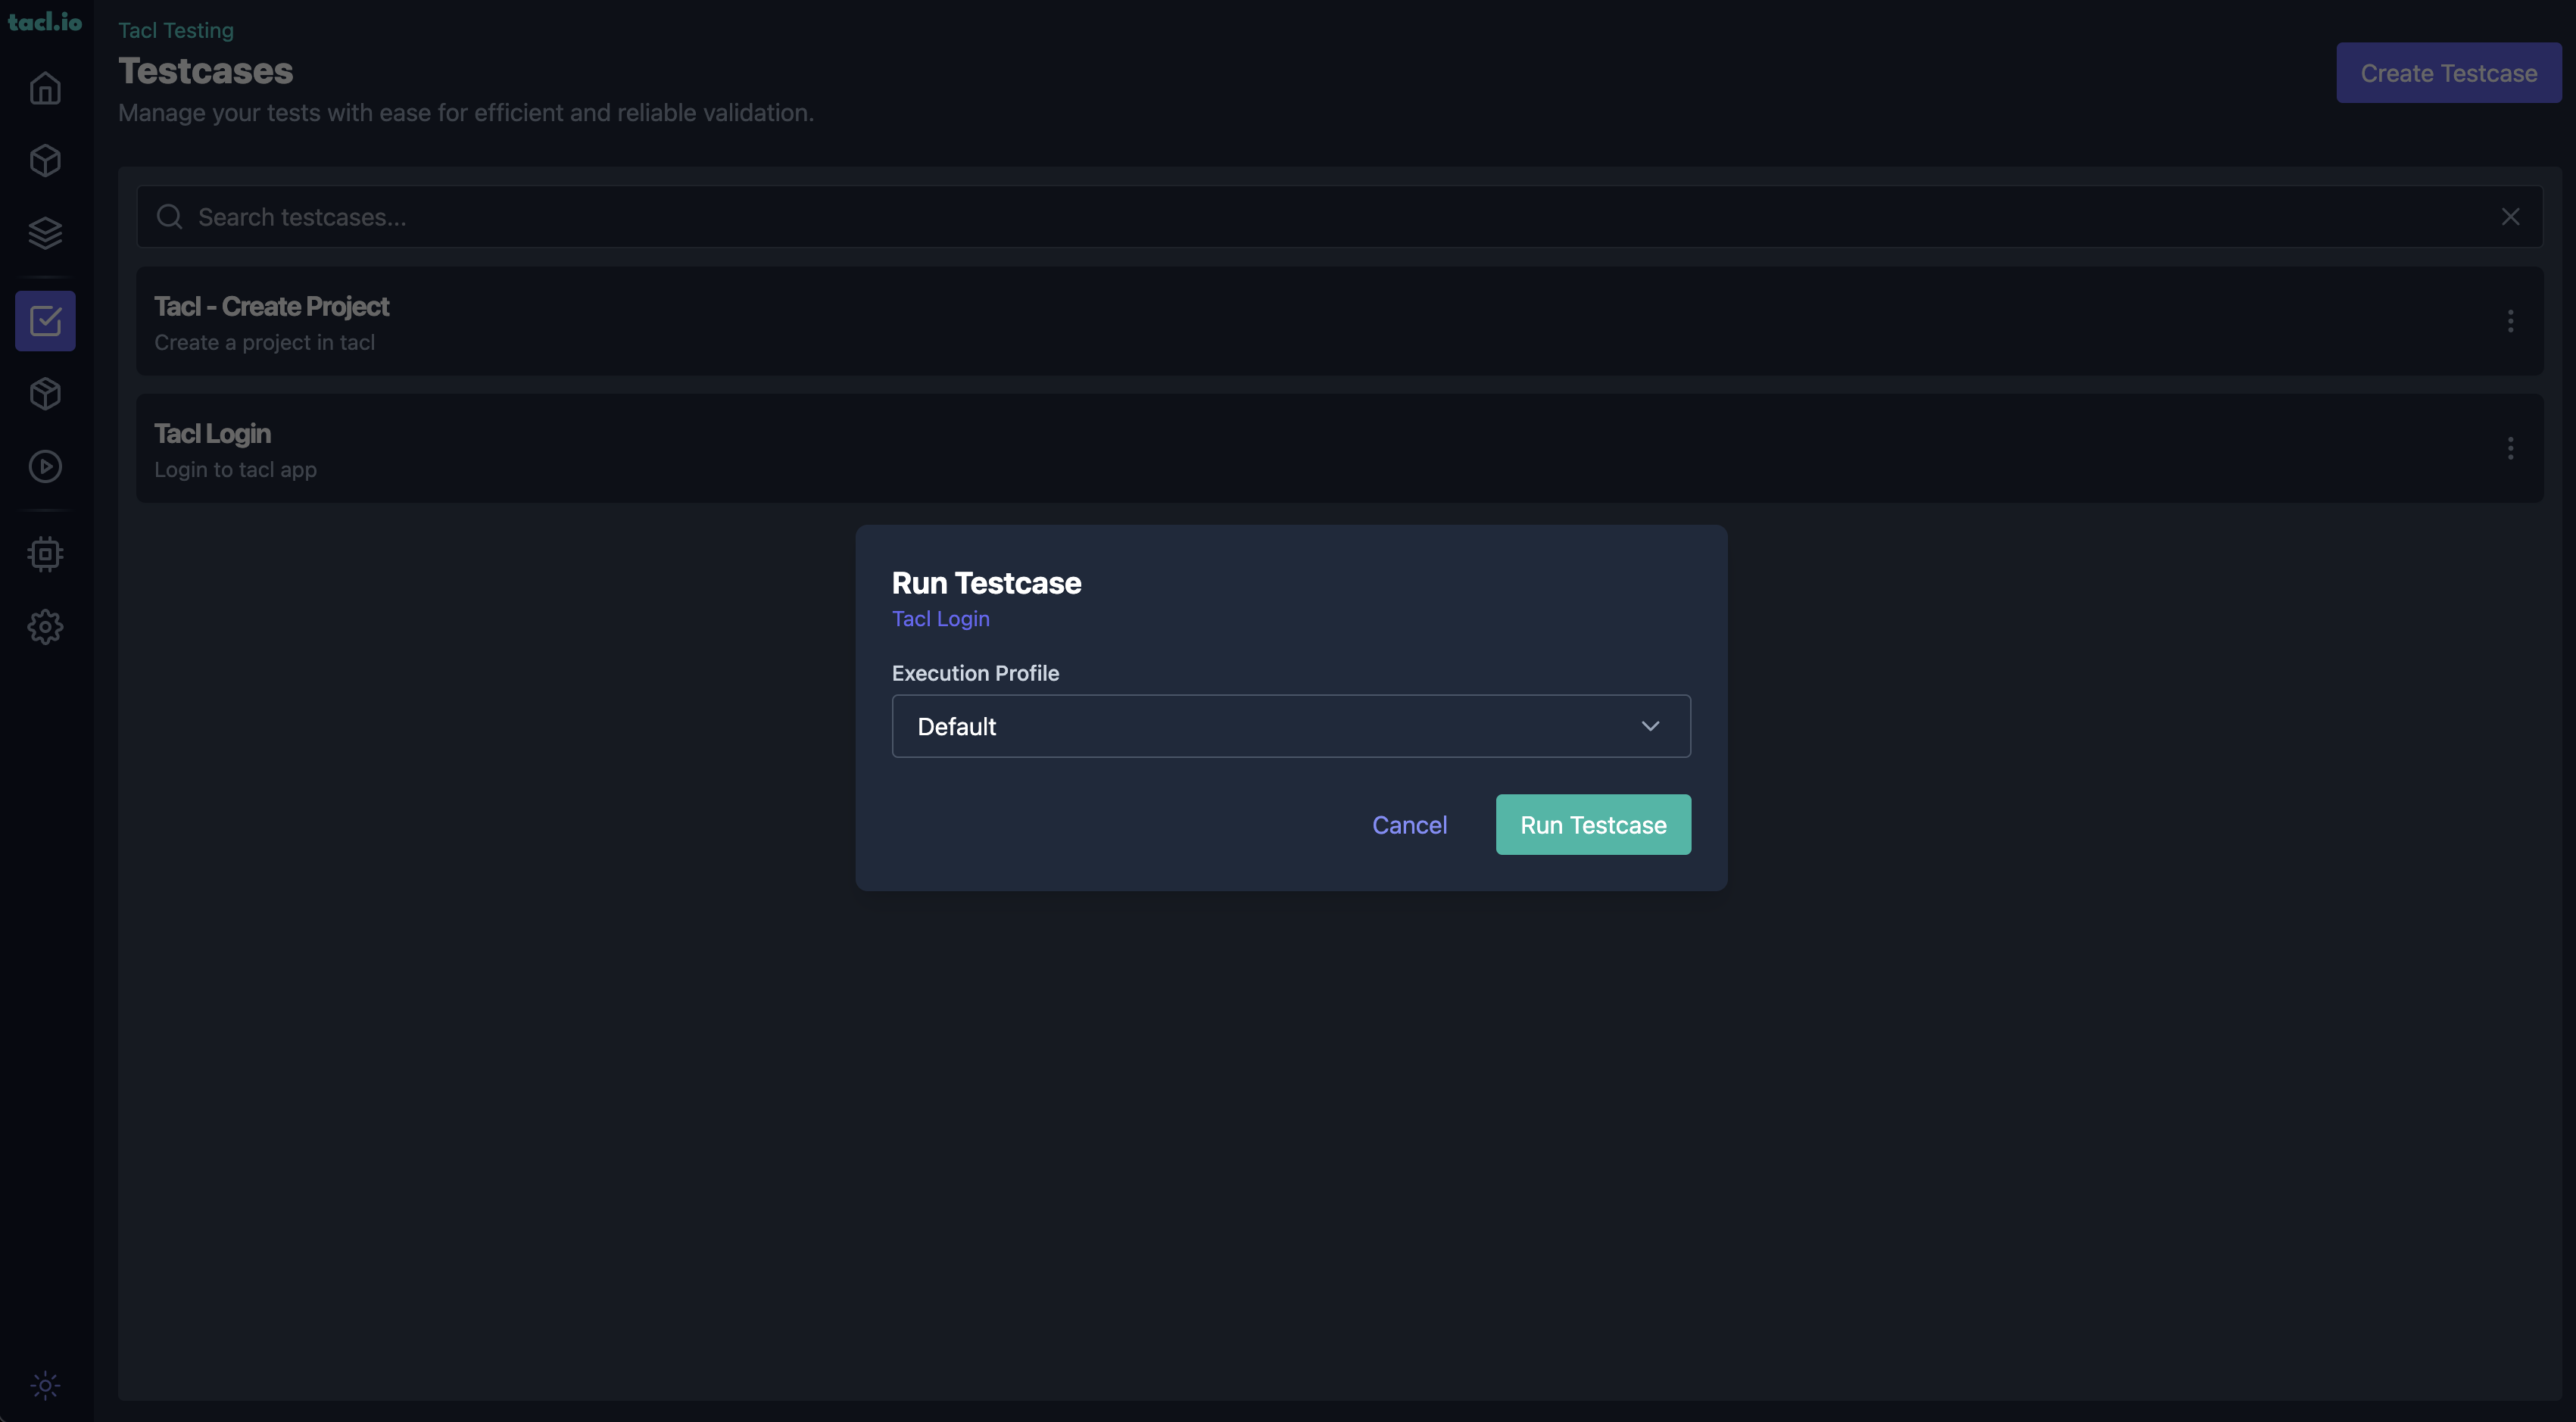Click the Run Testcase dialog heading

pos(986,583)
